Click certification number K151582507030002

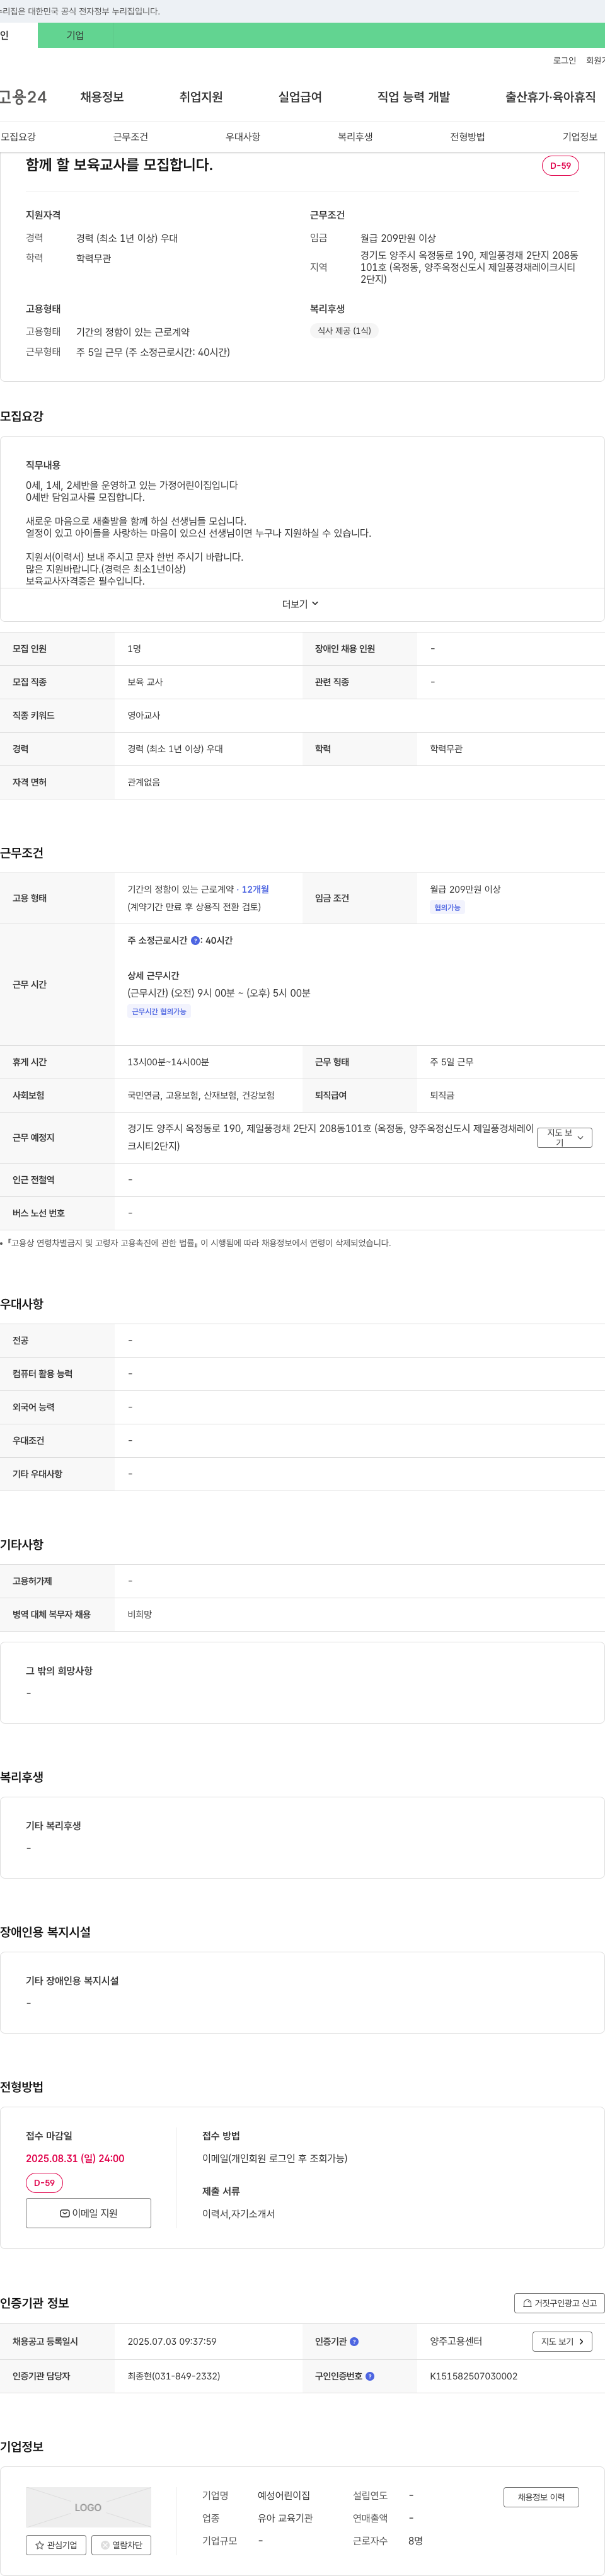coord(474,2376)
